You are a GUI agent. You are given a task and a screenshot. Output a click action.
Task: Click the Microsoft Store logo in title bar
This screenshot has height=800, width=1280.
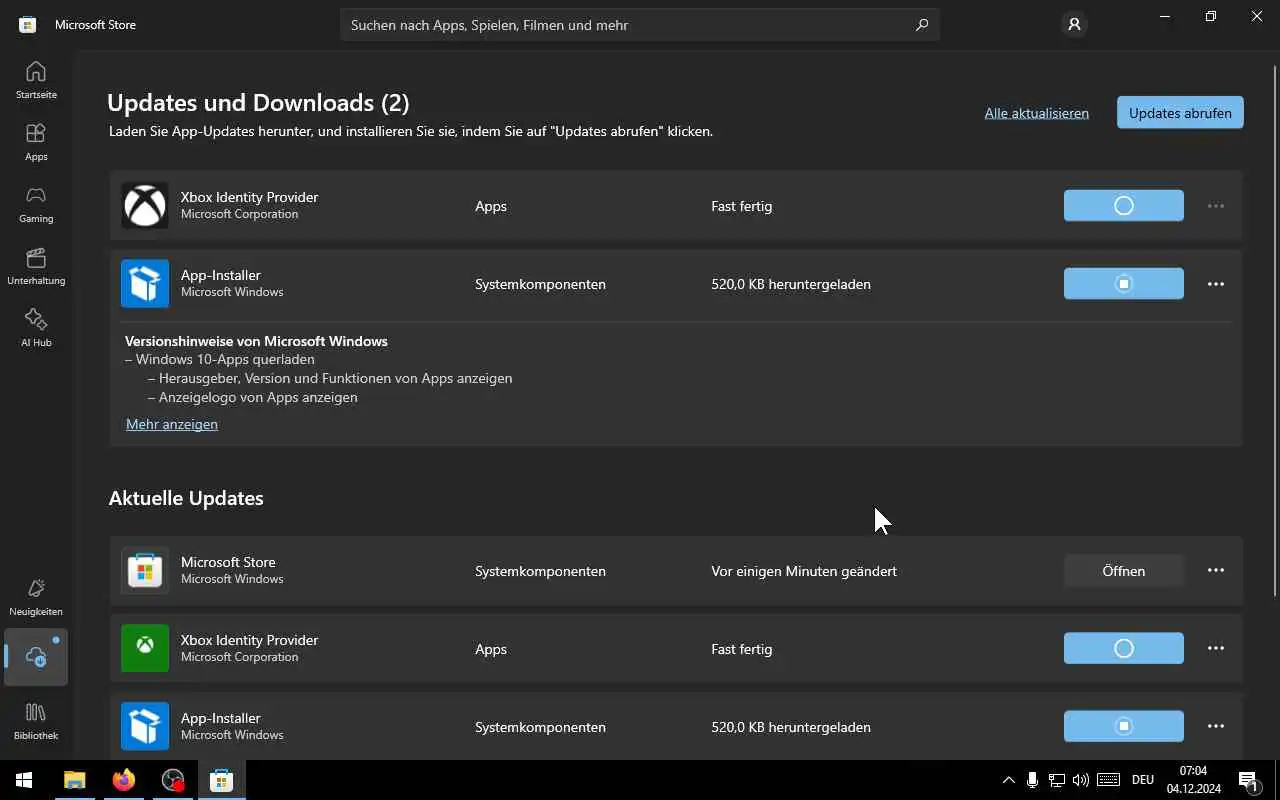coord(28,24)
